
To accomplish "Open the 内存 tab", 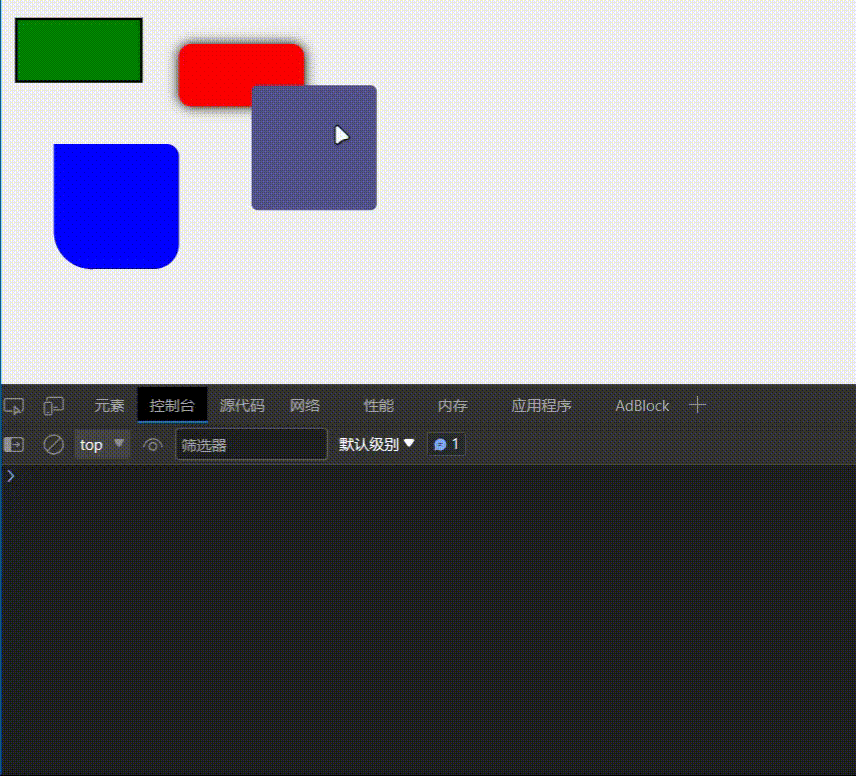I will point(453,406).
